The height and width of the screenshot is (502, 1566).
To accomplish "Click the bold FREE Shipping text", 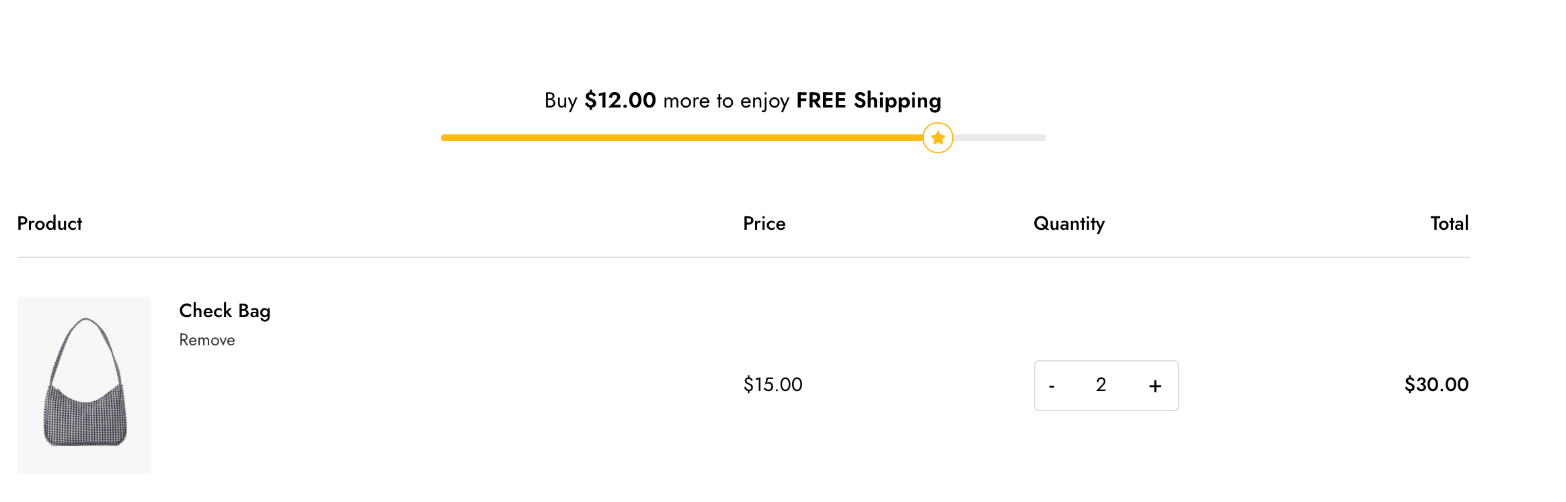I will [x=868, y=101].
